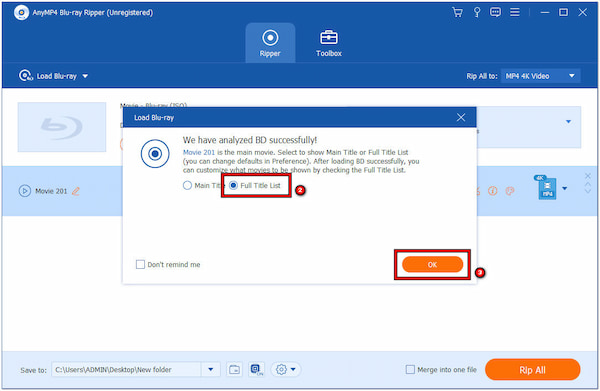Switch to the Toolbox tab
The image size is (600, 391).
329,43
